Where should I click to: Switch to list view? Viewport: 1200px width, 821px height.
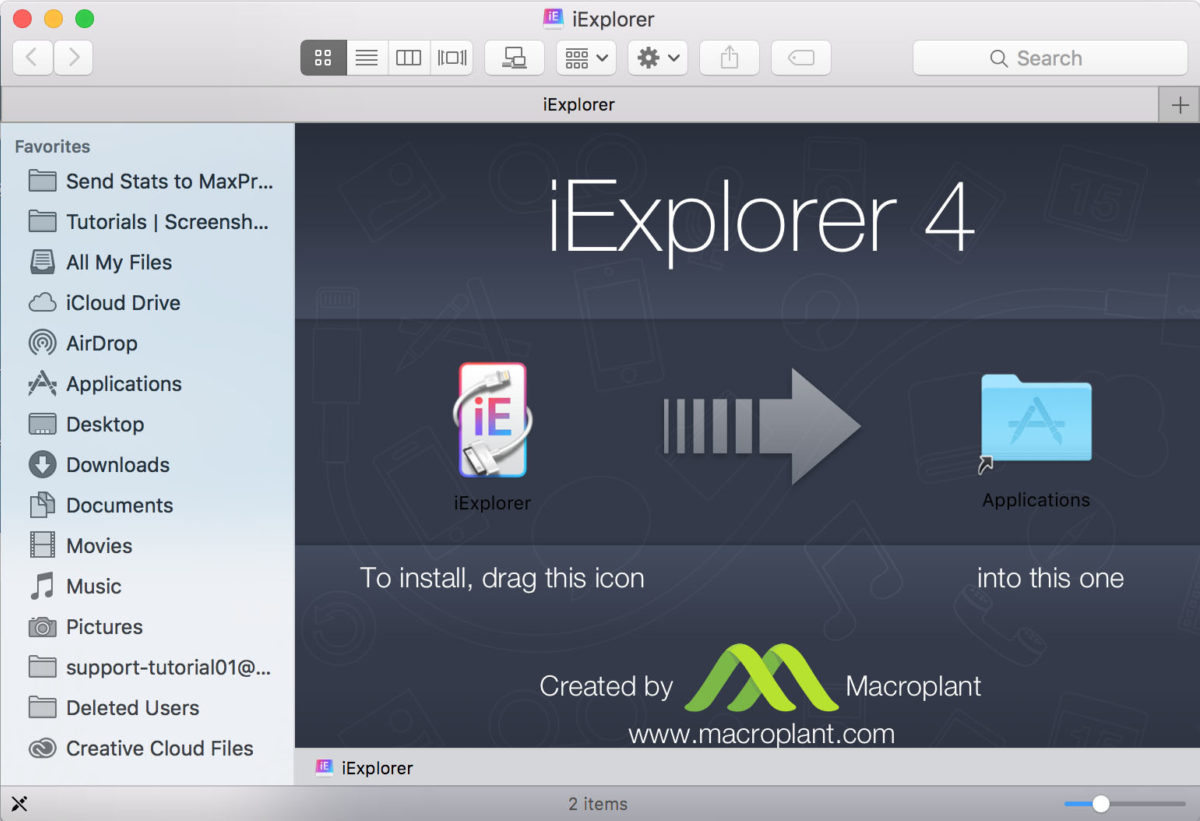367,58
